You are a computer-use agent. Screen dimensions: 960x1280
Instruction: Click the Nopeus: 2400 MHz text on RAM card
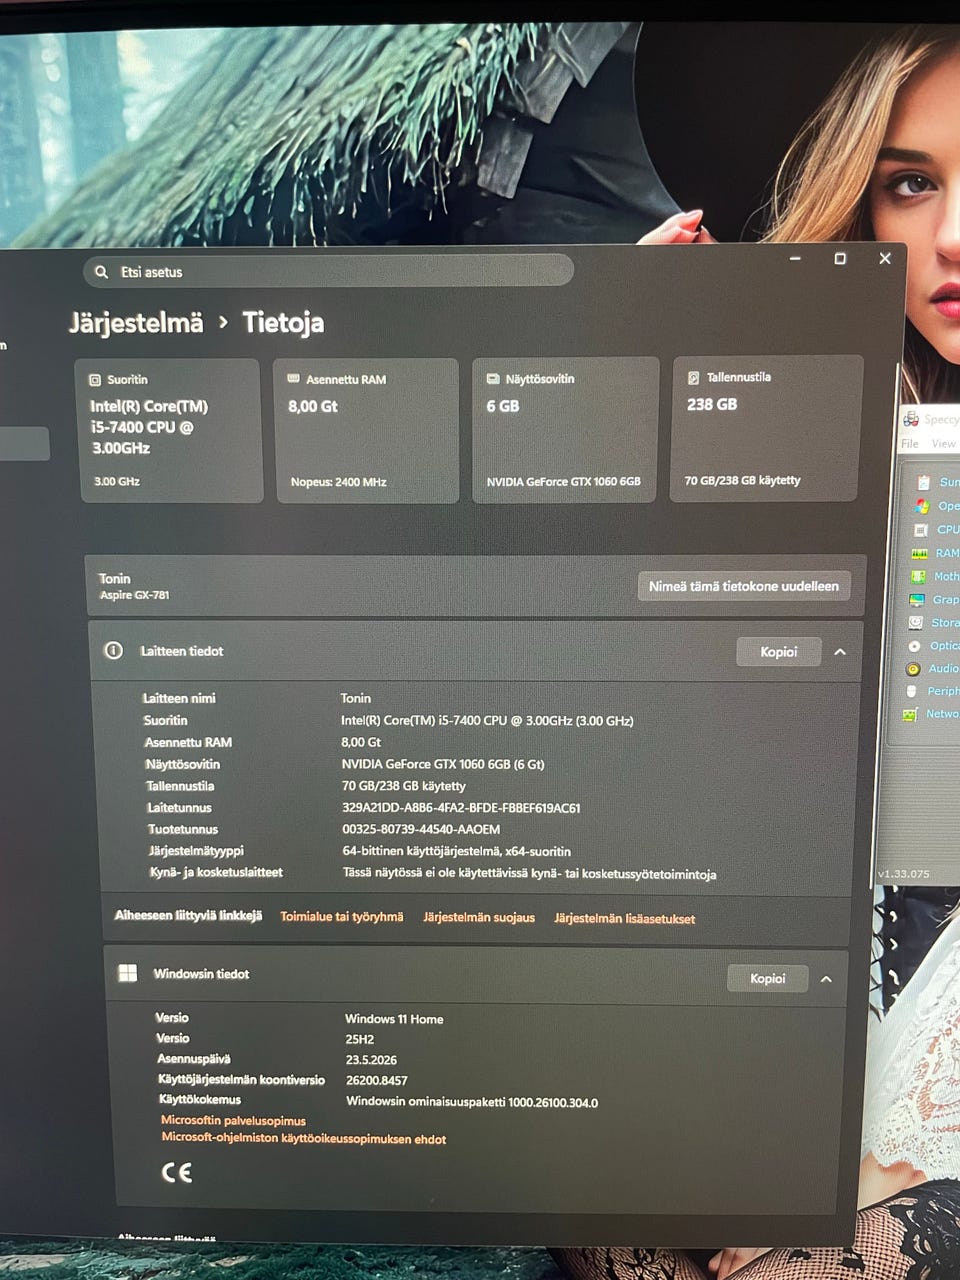[x=338, y=482]
